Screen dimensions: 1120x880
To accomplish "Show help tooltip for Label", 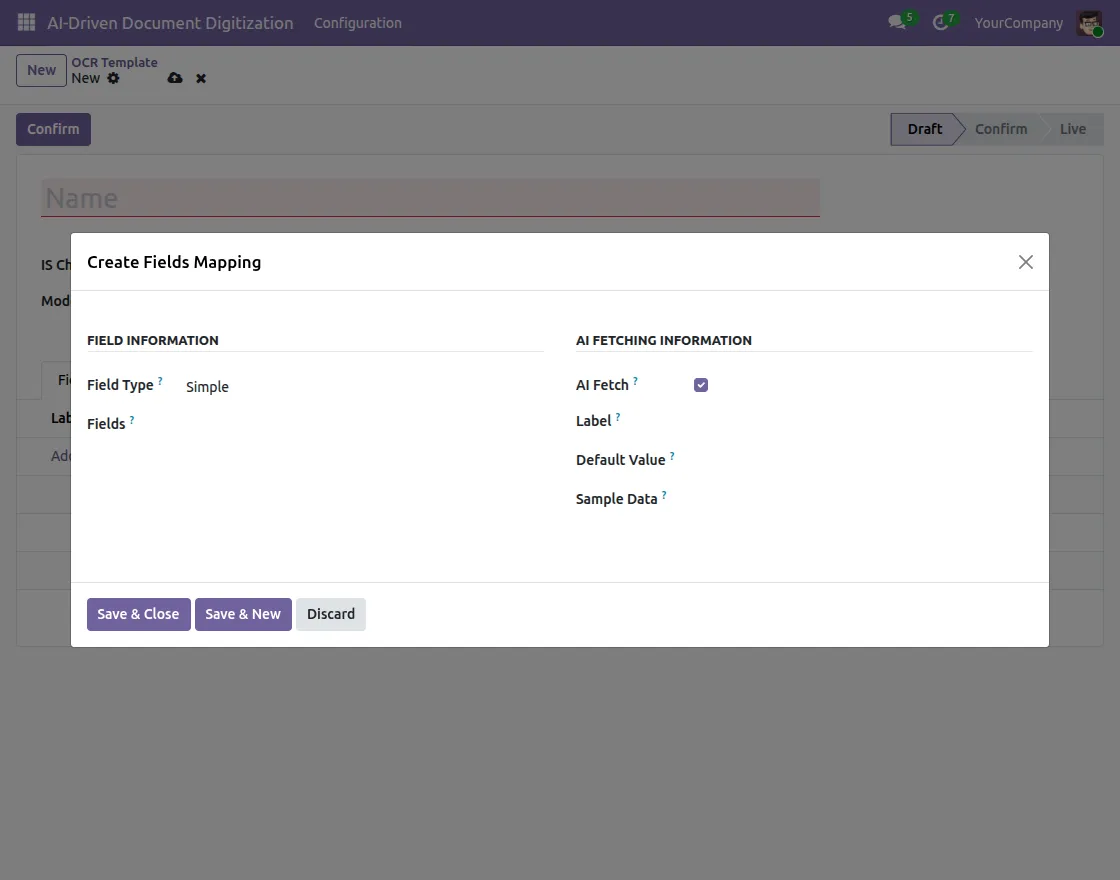I will click(618, 417).
